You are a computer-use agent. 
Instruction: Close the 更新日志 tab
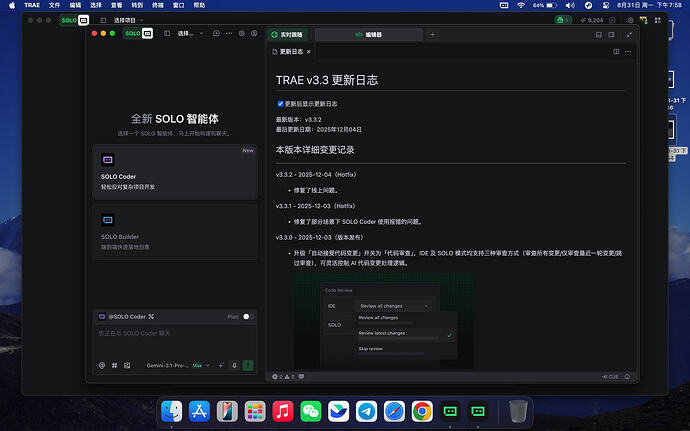pyautogui.click(x=308, y=52)
